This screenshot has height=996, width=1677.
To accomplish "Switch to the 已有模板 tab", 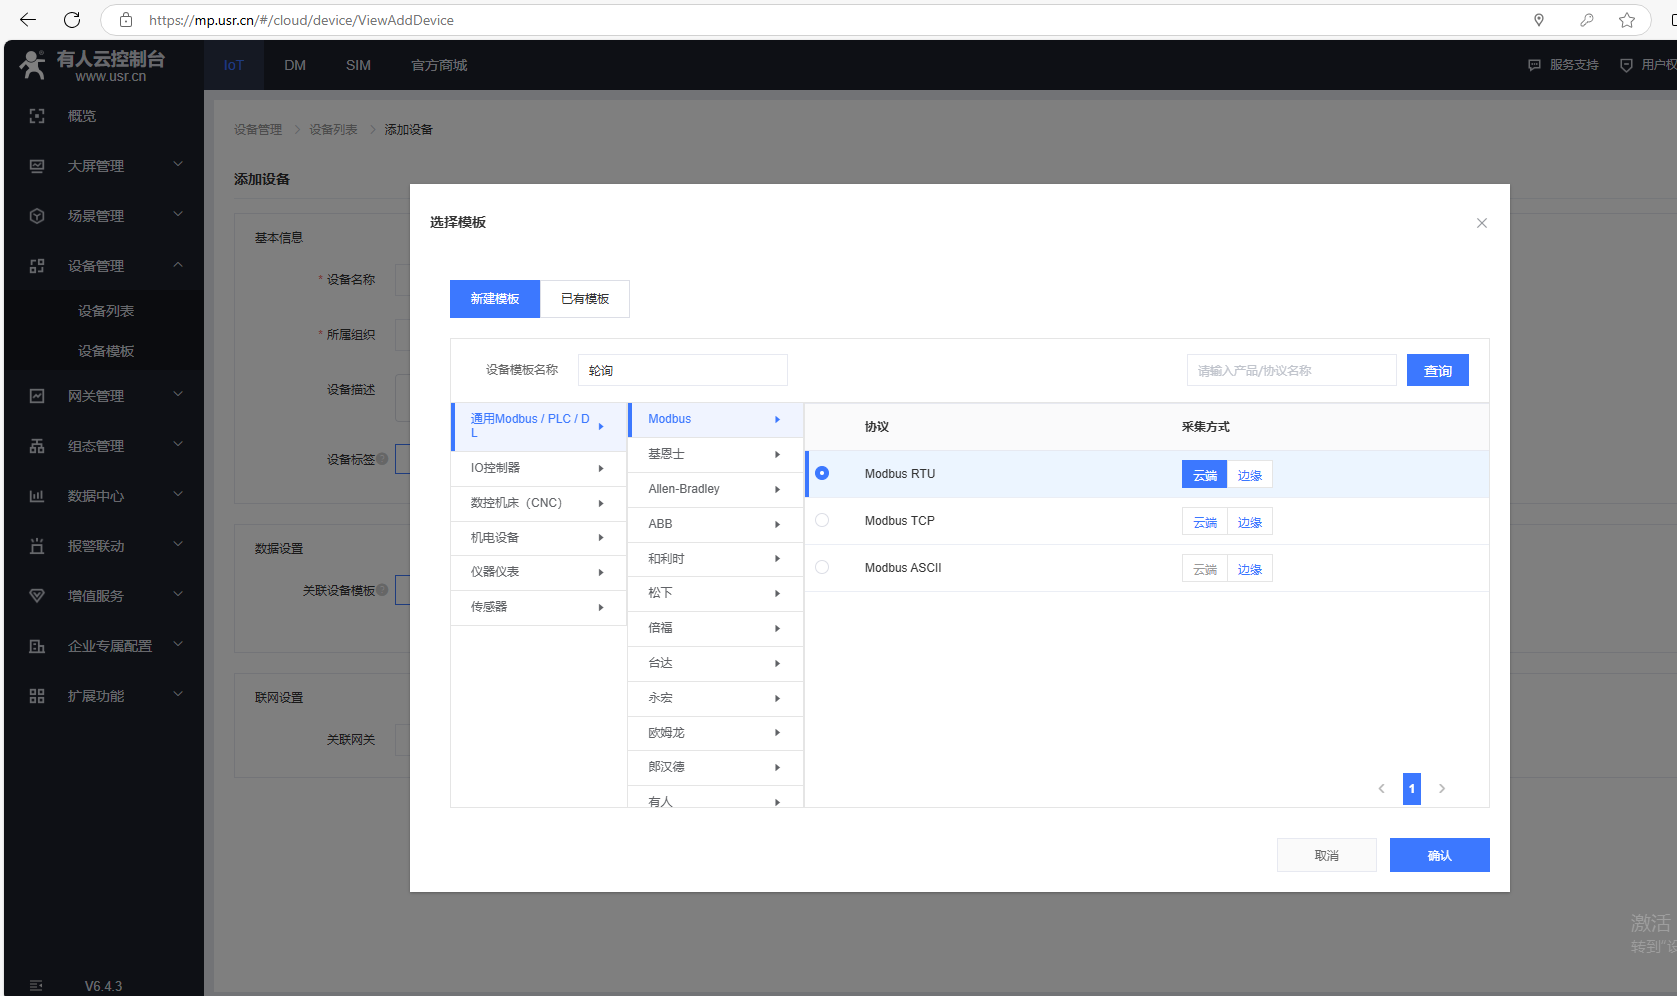I will coord(584,299).
